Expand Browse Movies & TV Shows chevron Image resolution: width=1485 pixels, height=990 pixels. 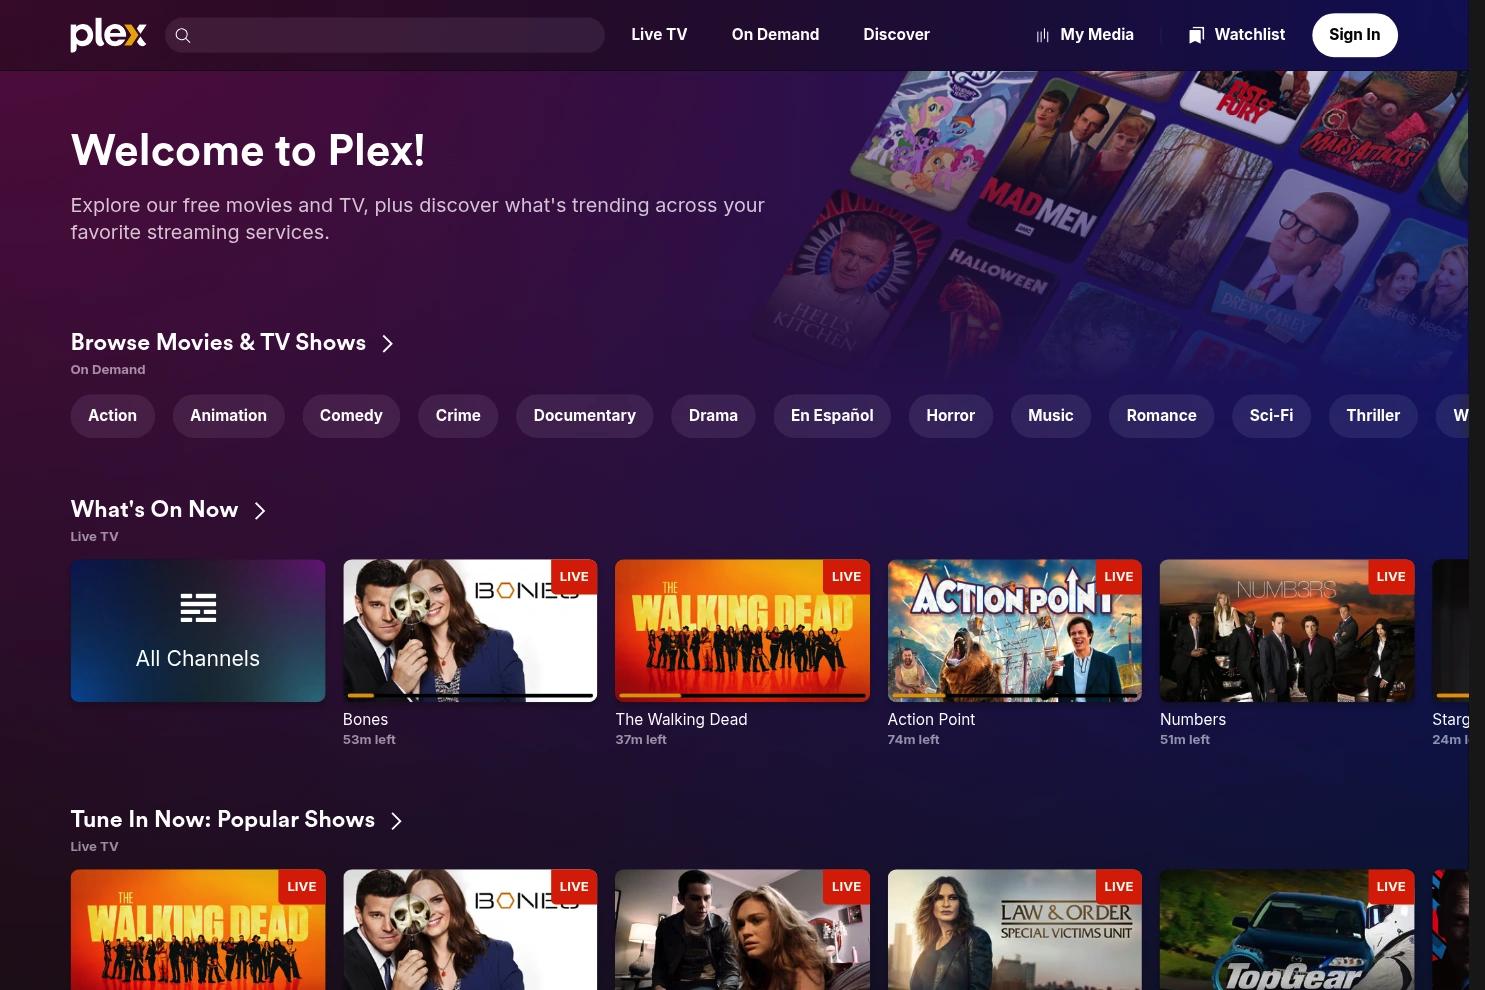click(388, 343)
